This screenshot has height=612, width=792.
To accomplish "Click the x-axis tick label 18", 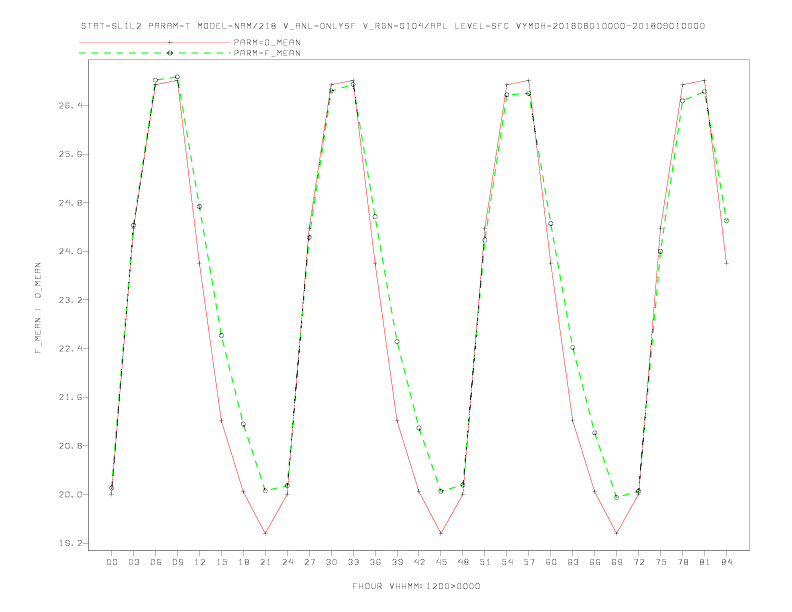I will 243,562.
